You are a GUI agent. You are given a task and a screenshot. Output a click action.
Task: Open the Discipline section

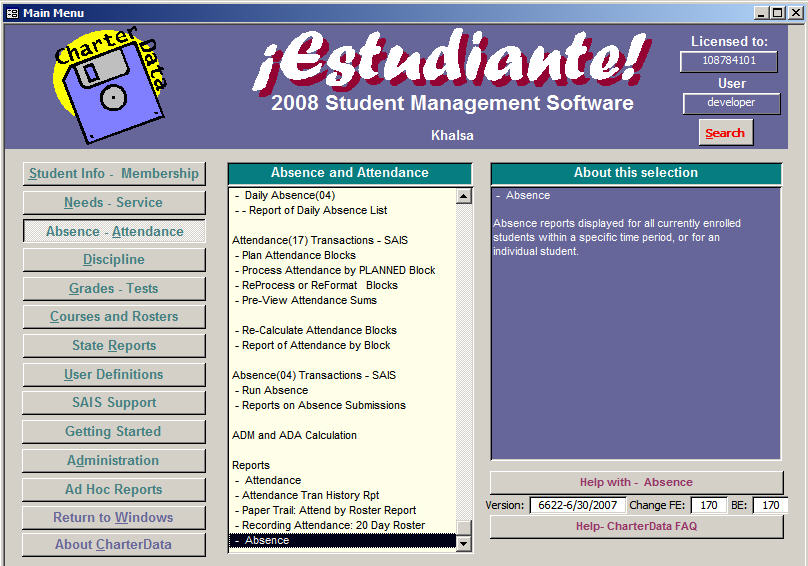(114, 260)
